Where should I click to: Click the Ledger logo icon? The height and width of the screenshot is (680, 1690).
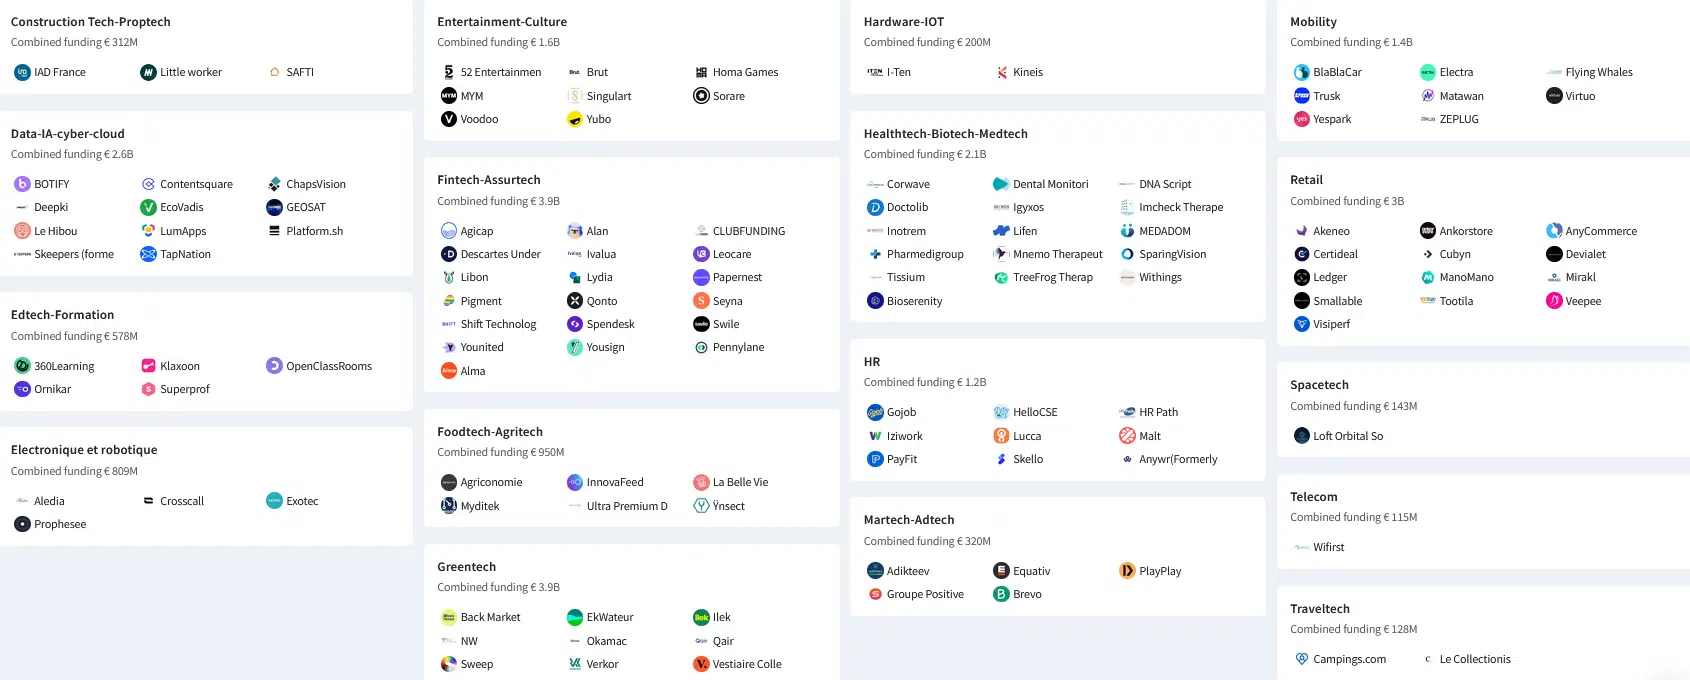click(1301, 277)
